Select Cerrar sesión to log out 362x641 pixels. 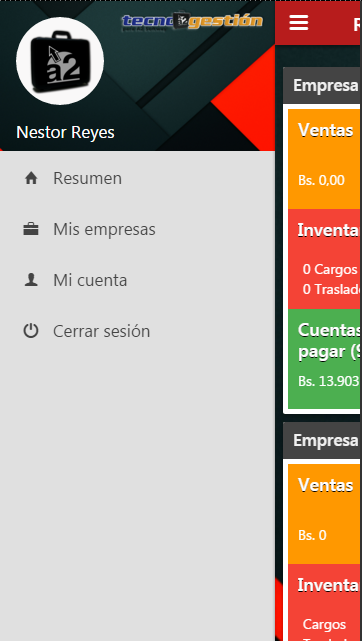(137, 331)
